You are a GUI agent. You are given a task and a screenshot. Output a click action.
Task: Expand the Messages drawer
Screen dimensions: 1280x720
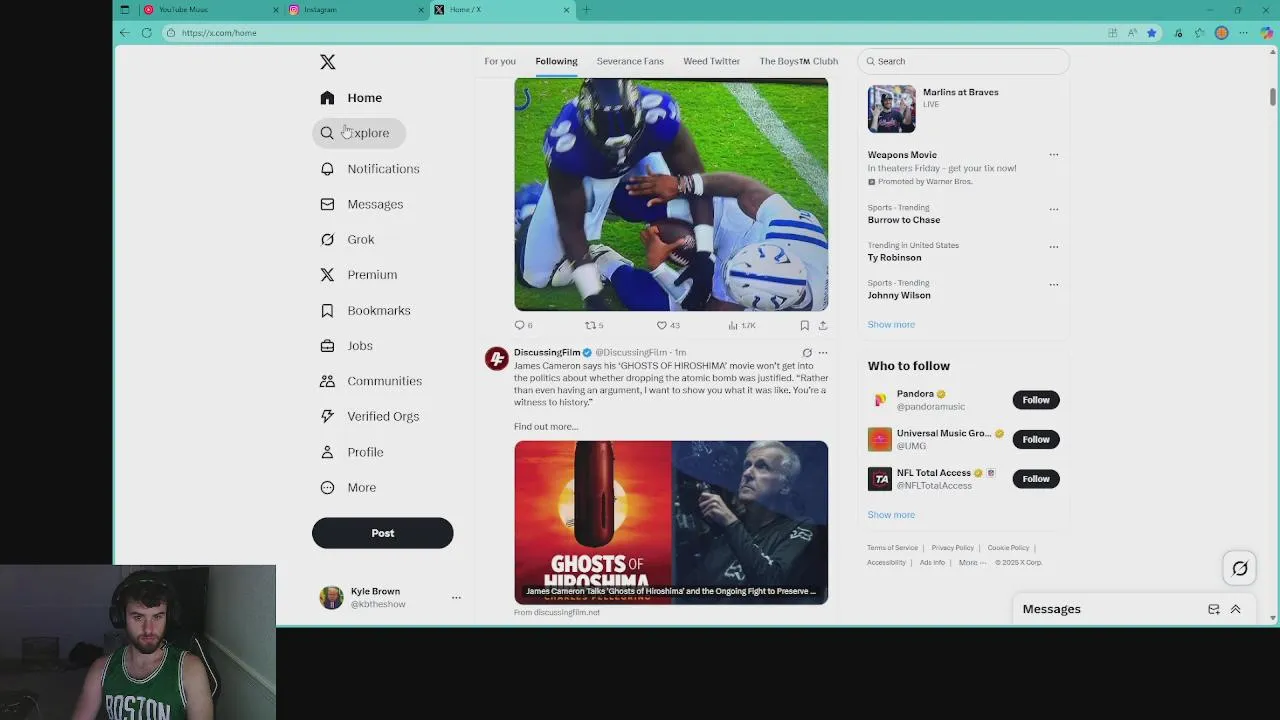point(1236,609)
